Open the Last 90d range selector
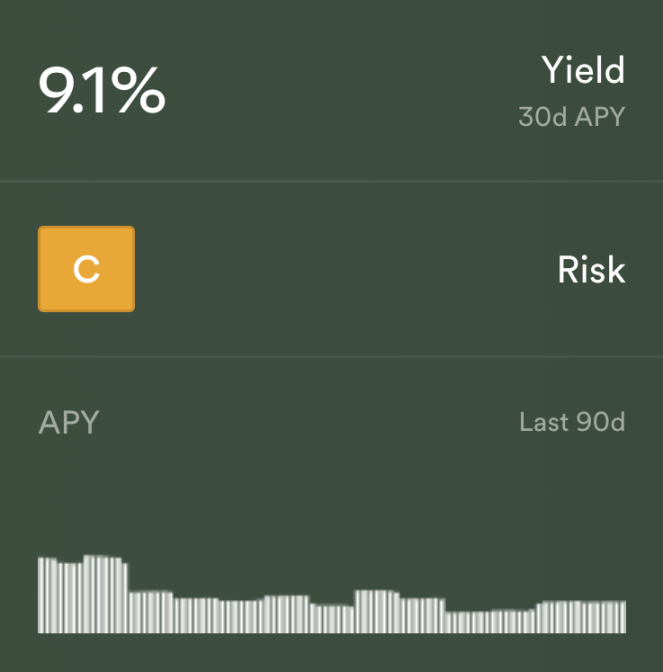Image resolution: width=663 pixels, height=672 pixels. (x=571, y=422)
